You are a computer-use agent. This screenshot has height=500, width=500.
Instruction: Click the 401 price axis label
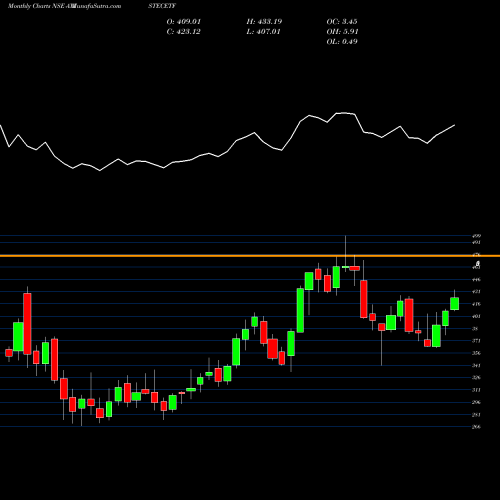point(476,316)
